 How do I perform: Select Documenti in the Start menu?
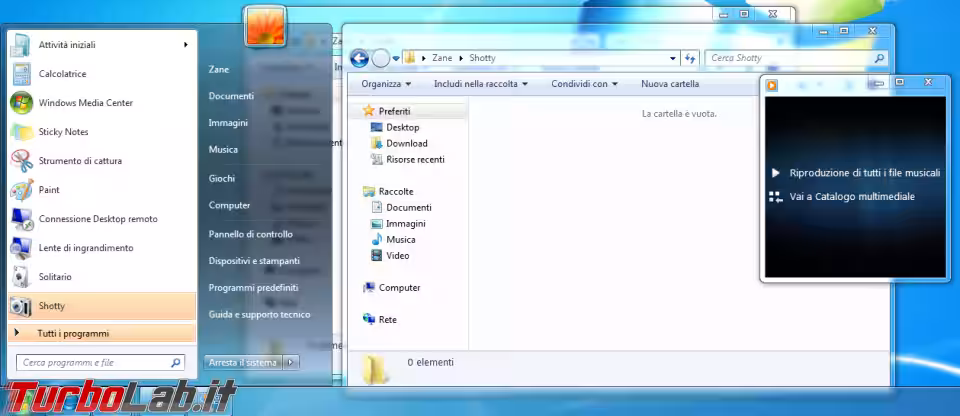231,96
